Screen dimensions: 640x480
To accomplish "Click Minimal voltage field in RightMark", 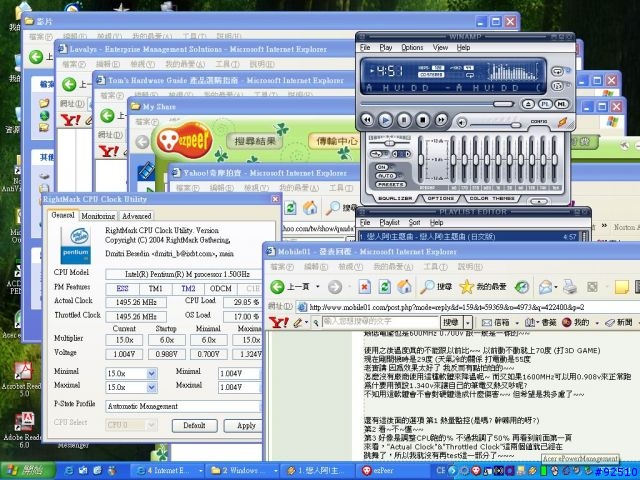I will pos(239,373).
